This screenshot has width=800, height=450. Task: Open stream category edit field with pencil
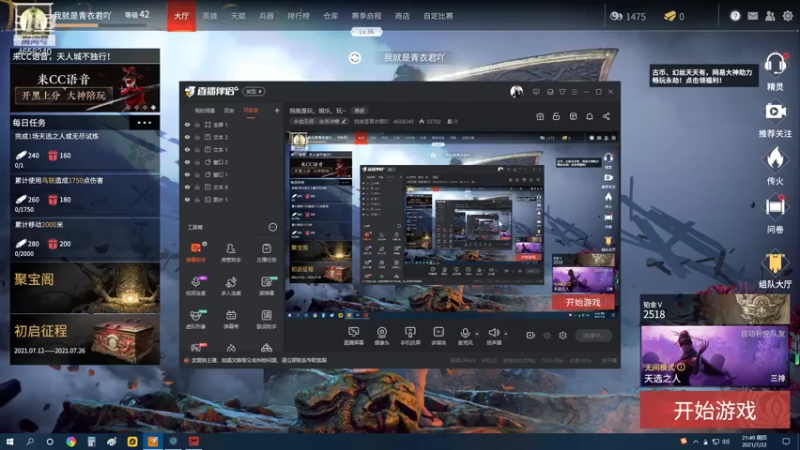click(x=320, y=121)
